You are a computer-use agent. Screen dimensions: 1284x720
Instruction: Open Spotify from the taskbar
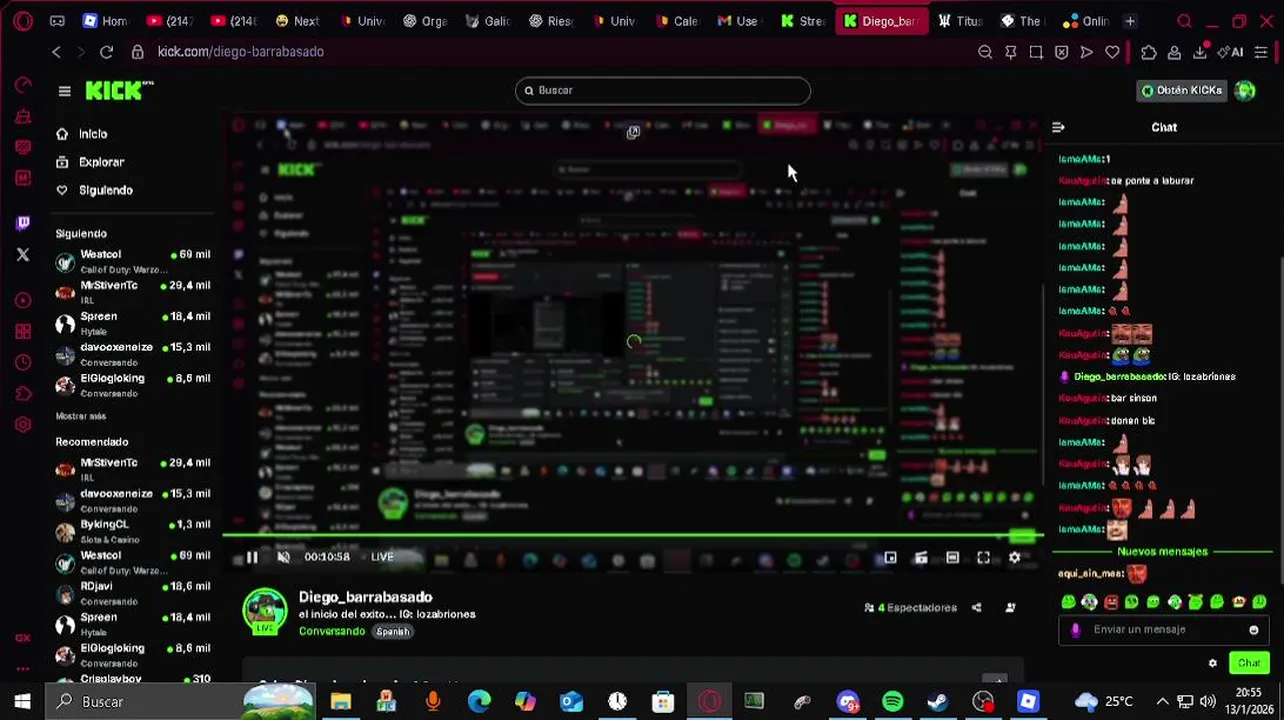pyautogui.click(x=892, y=702)
